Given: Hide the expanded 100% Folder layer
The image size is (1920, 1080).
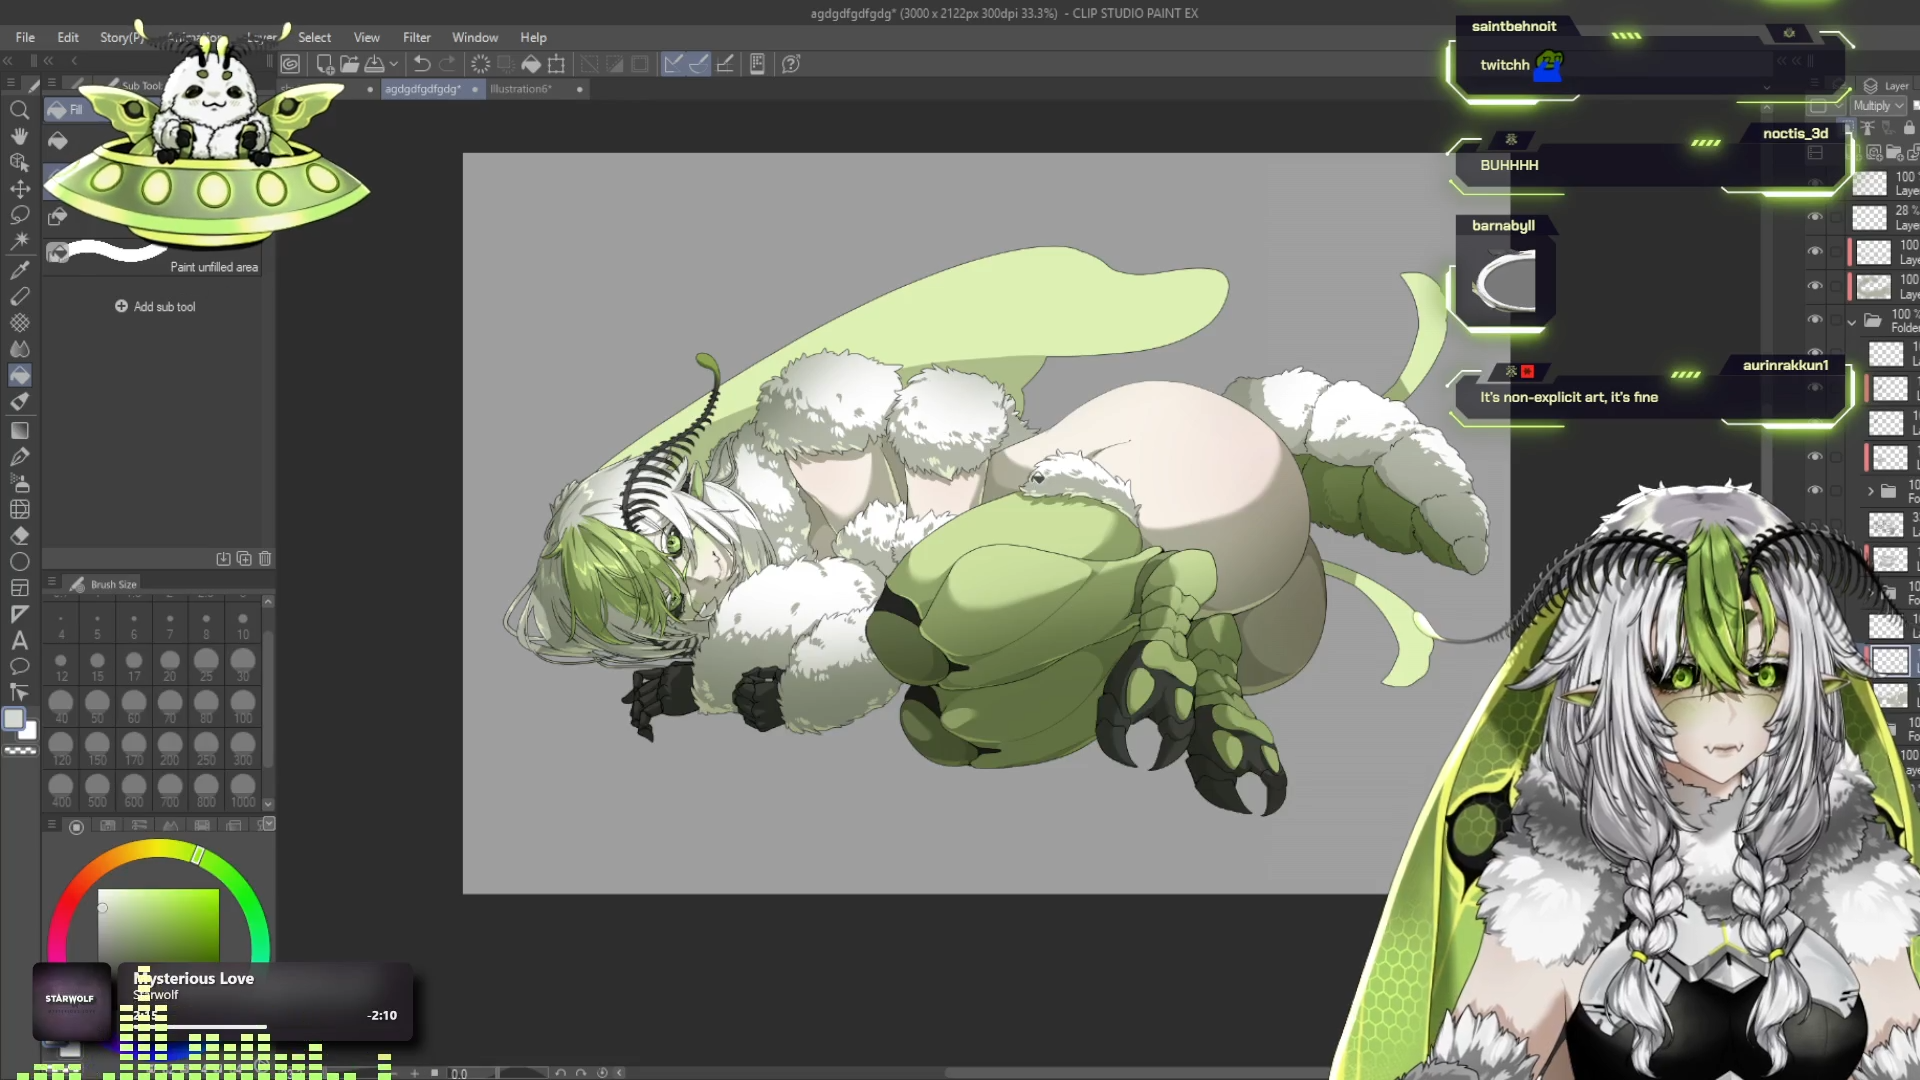Looking at the screenshot, I should [x=1815, y=320].
